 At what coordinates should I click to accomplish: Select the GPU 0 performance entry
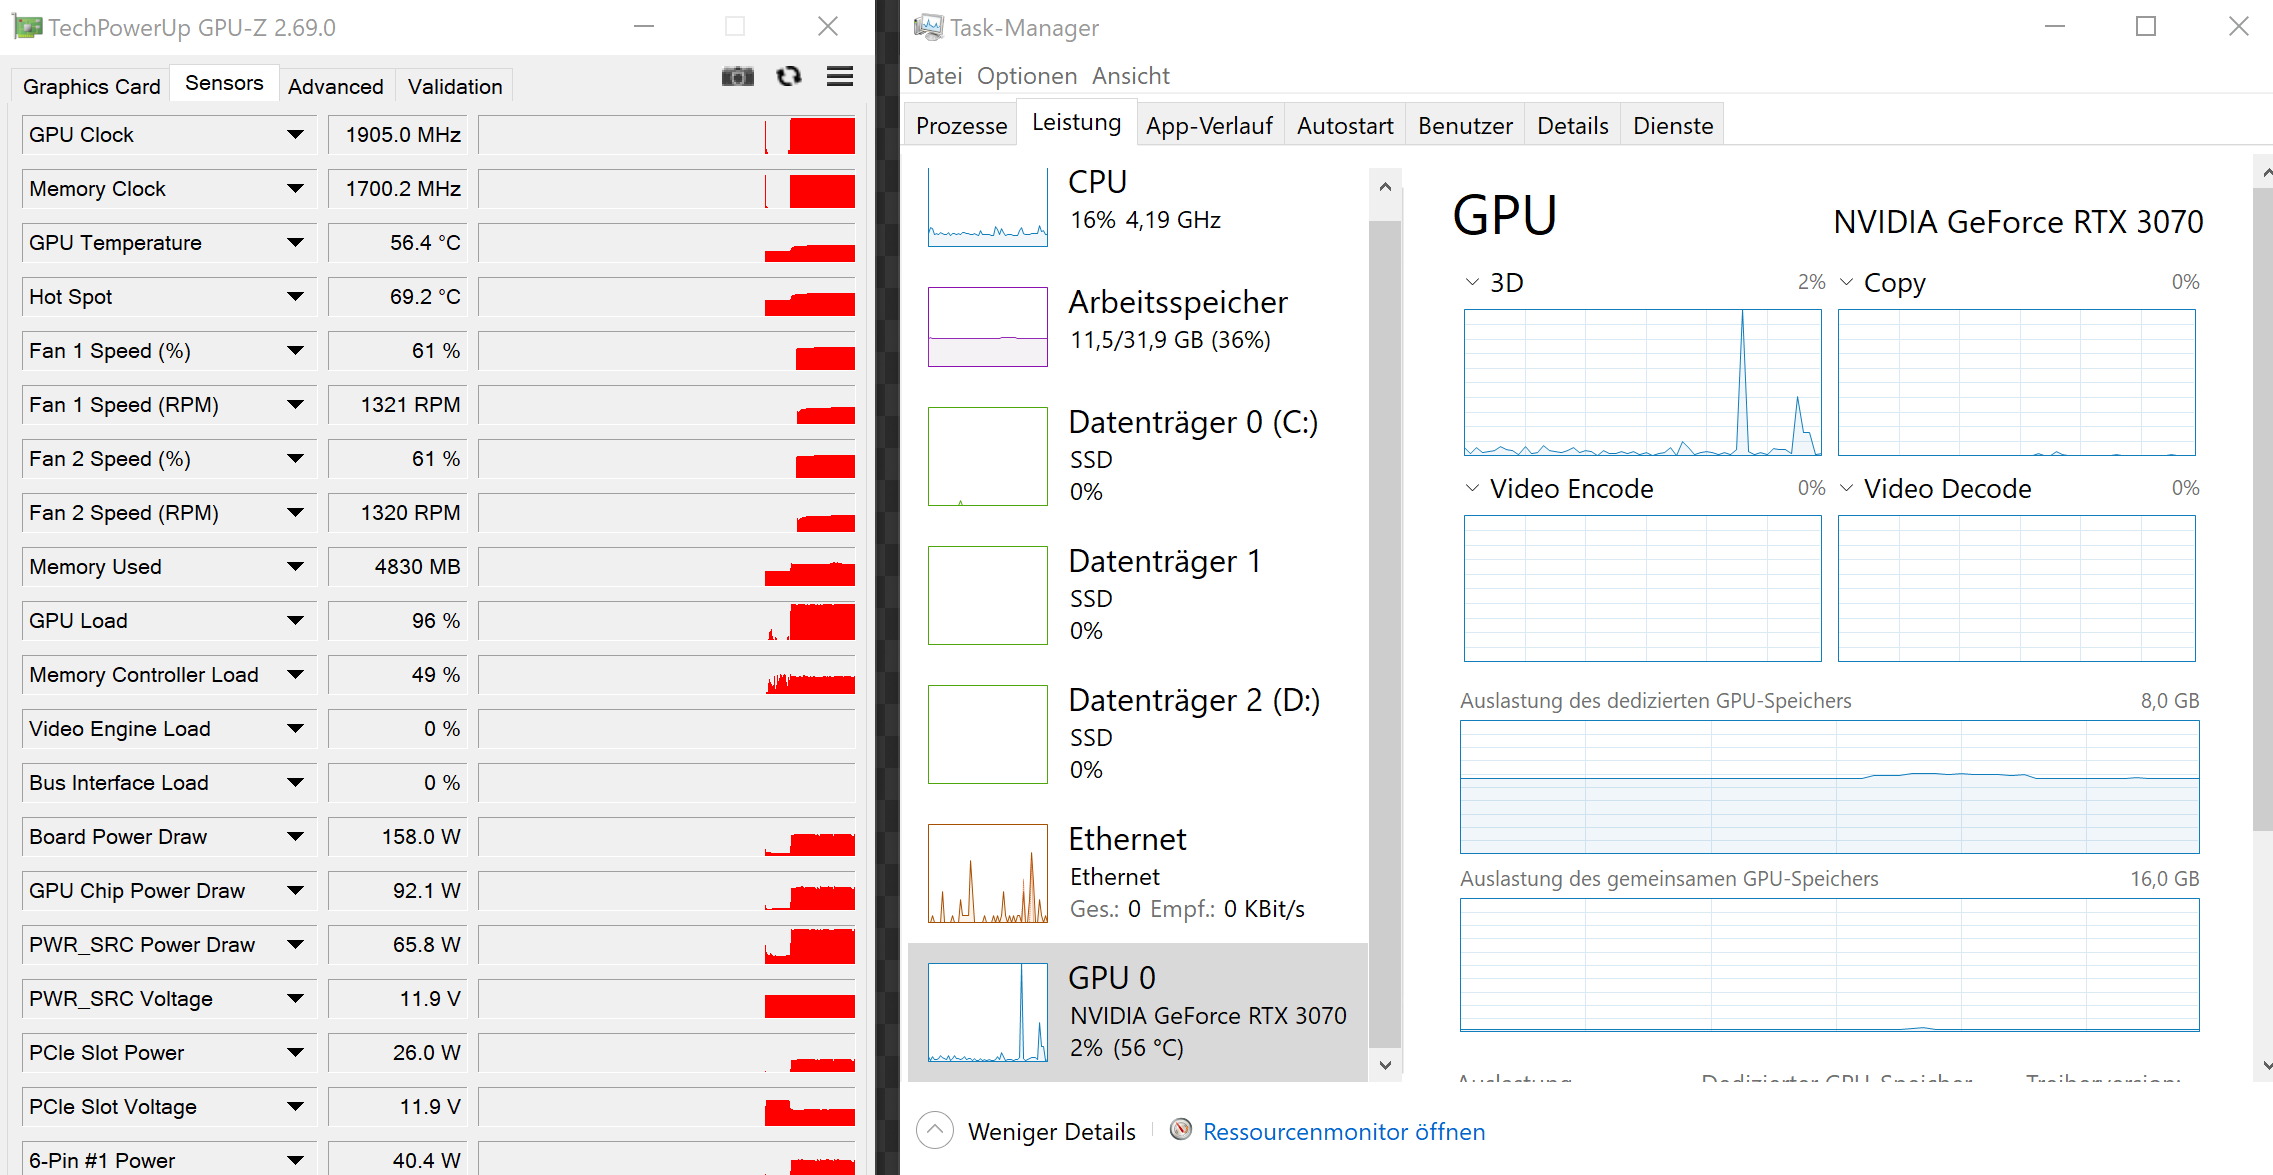(1137, 1012)
